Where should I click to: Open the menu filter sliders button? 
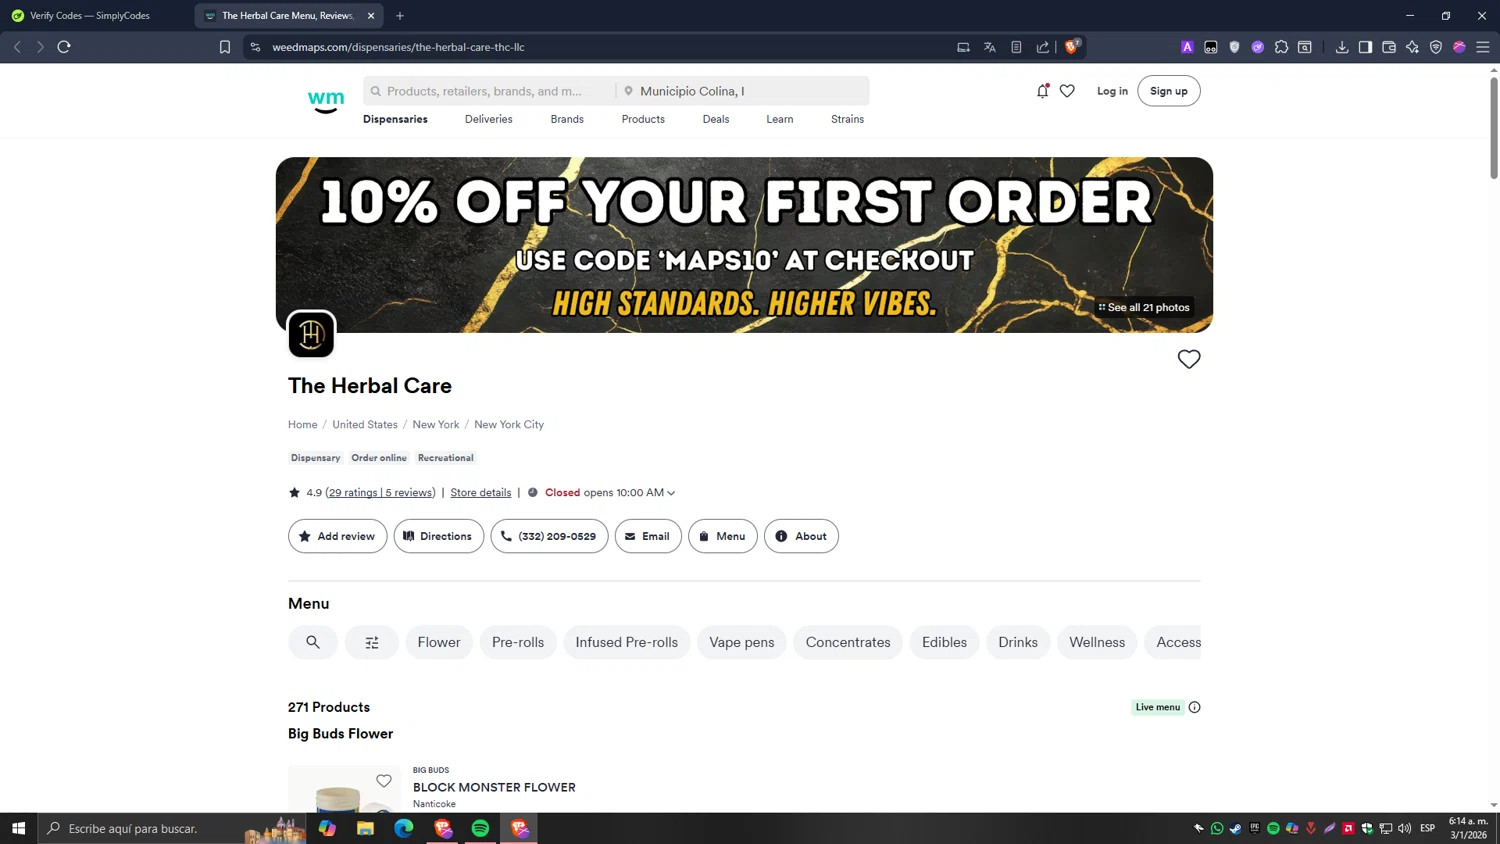tap(372, 642)
